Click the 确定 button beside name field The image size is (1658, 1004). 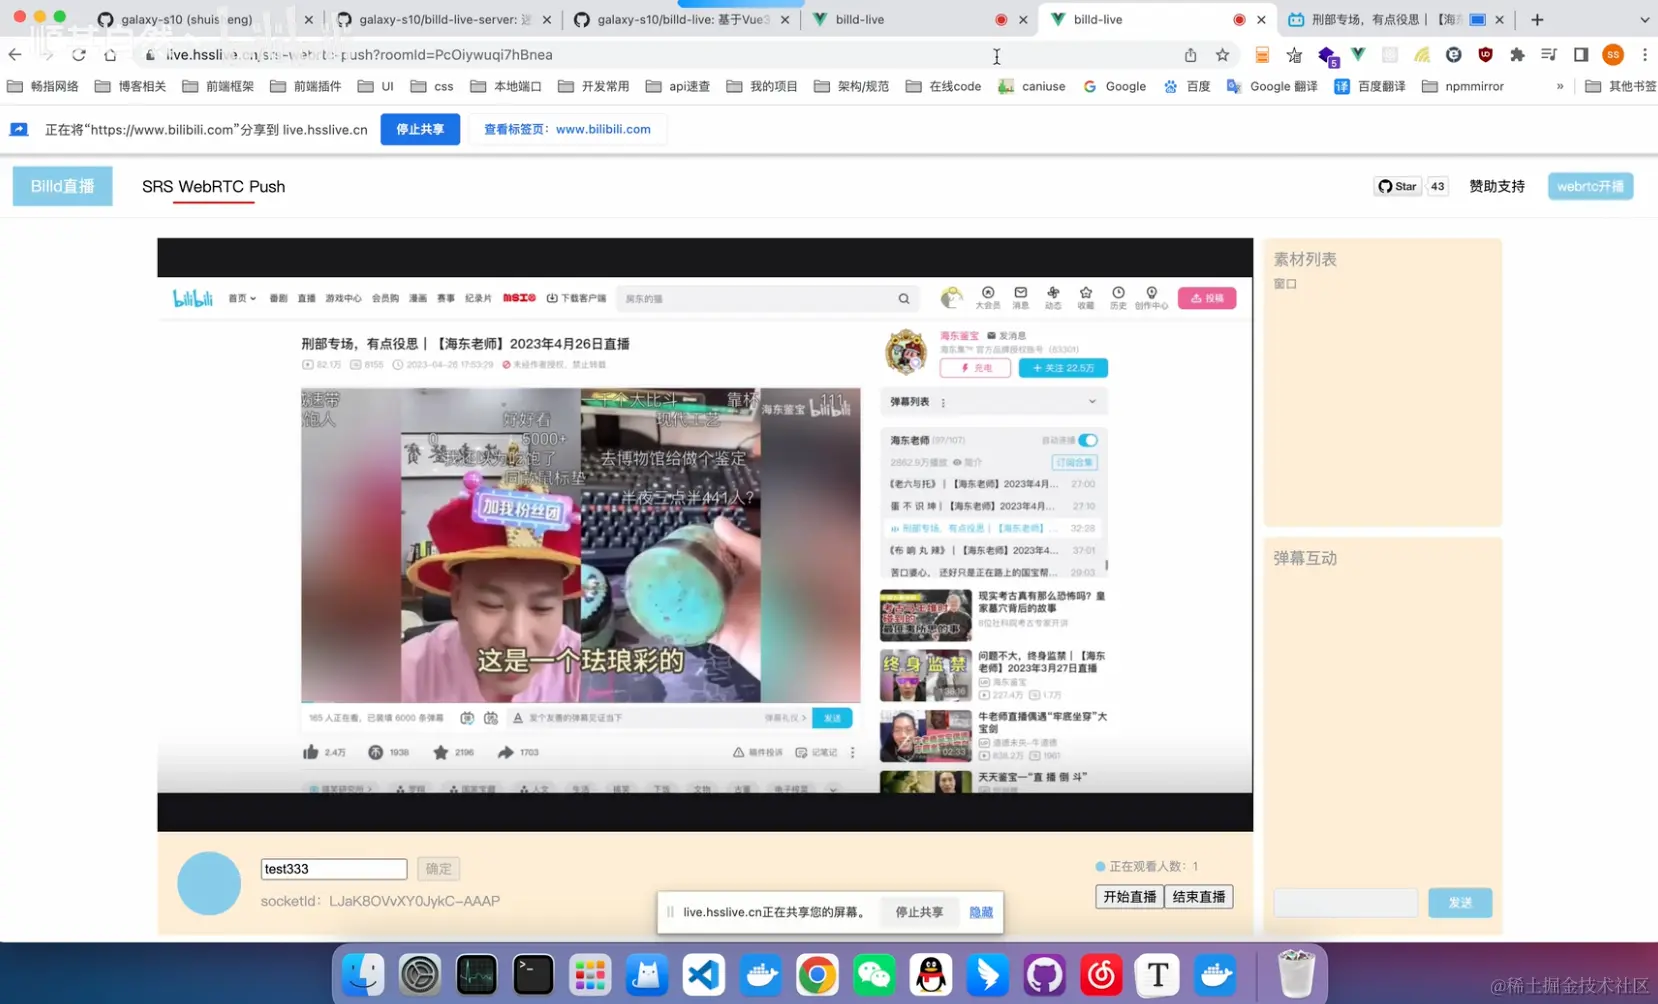pyautogui.click(x=438, y=869)
